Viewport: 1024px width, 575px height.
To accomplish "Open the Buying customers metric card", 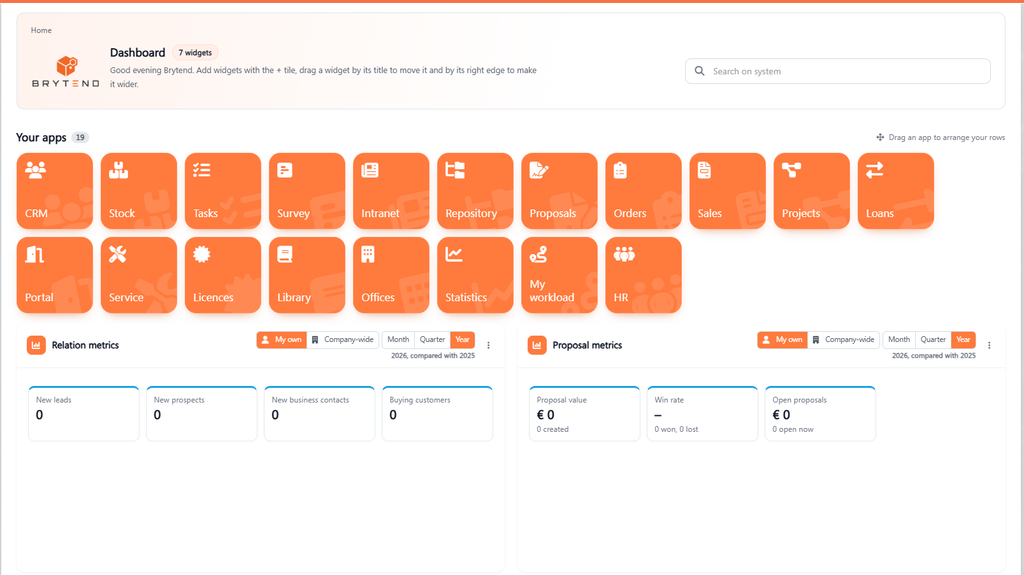I will 438,414.
